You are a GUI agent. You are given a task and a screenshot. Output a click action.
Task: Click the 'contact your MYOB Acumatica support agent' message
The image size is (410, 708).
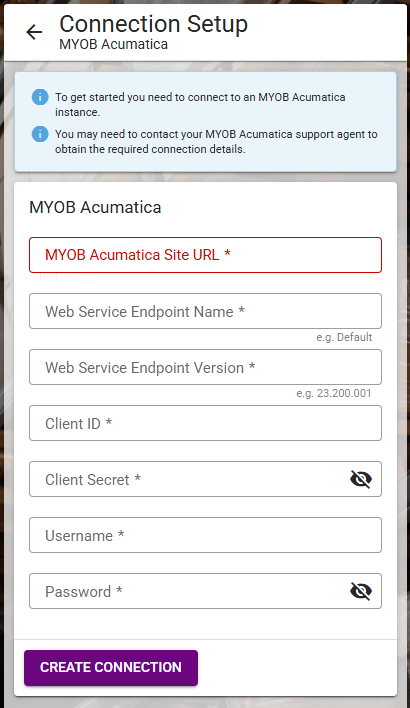(x=216, y=141)
